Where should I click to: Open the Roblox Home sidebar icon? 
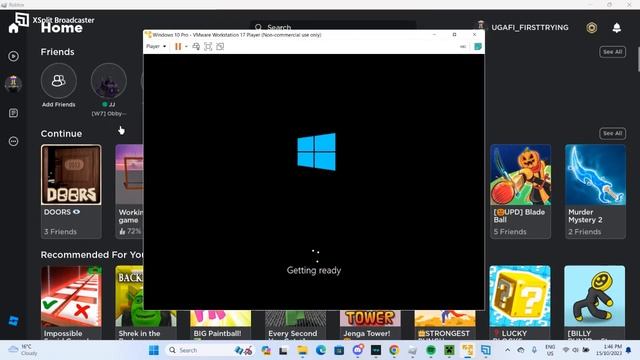pos(13,28)
